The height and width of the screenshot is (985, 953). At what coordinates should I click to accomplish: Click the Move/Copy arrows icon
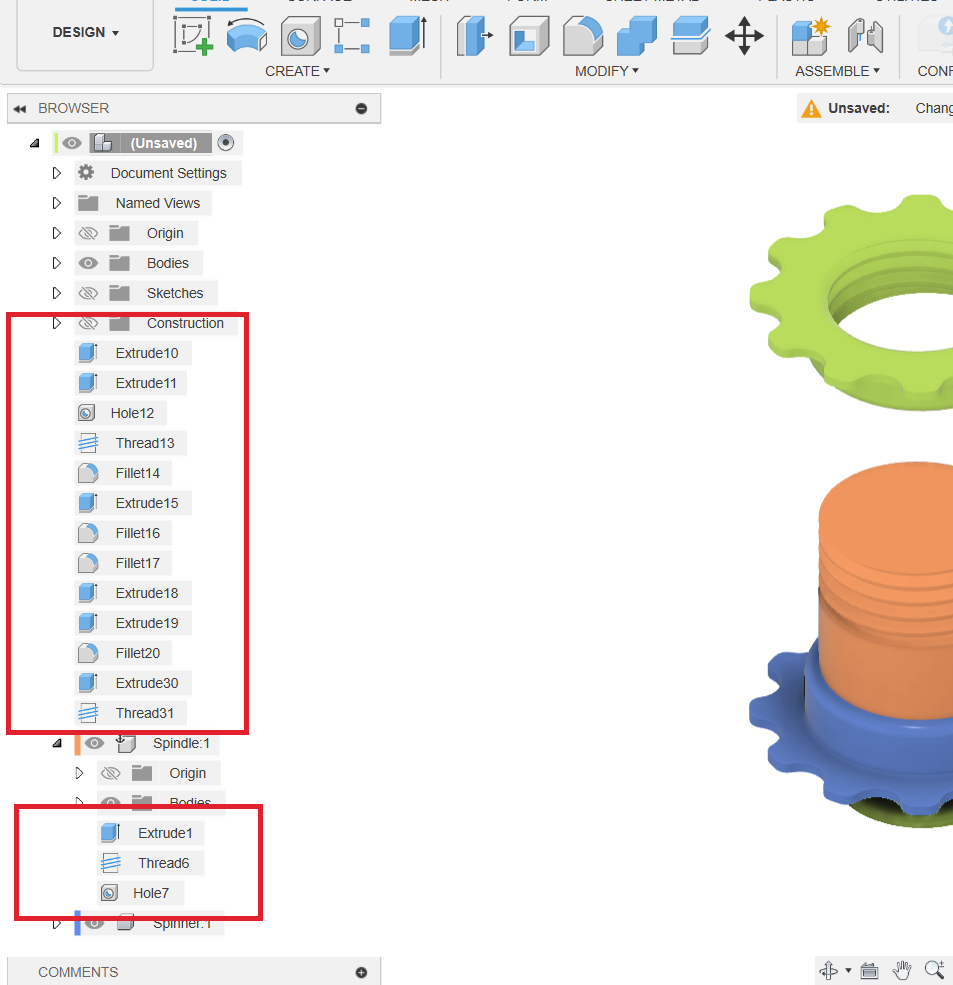click(x=743, y=36)
